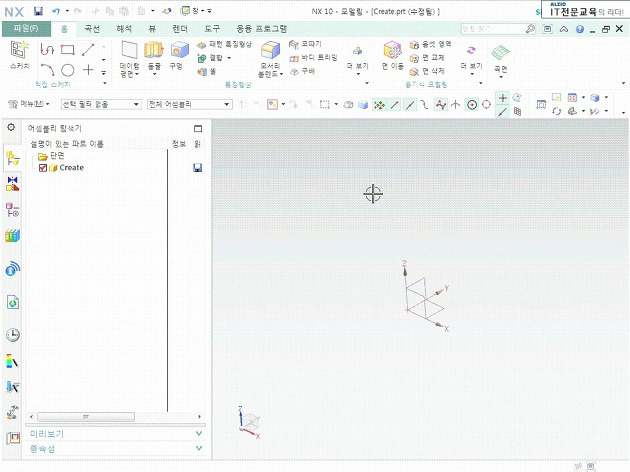This screenshot has height=472, width=630.
Task: Toggle snap to midpoint
Action: click(x=409, y=105)
